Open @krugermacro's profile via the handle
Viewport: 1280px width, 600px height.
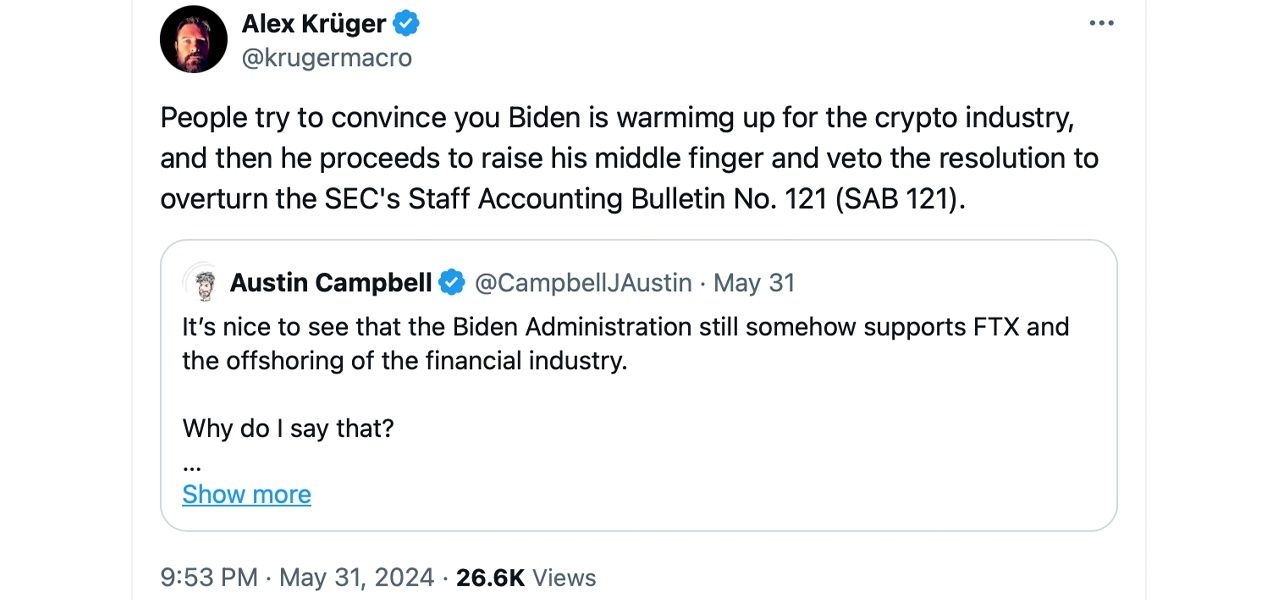(x=327, y=57)
